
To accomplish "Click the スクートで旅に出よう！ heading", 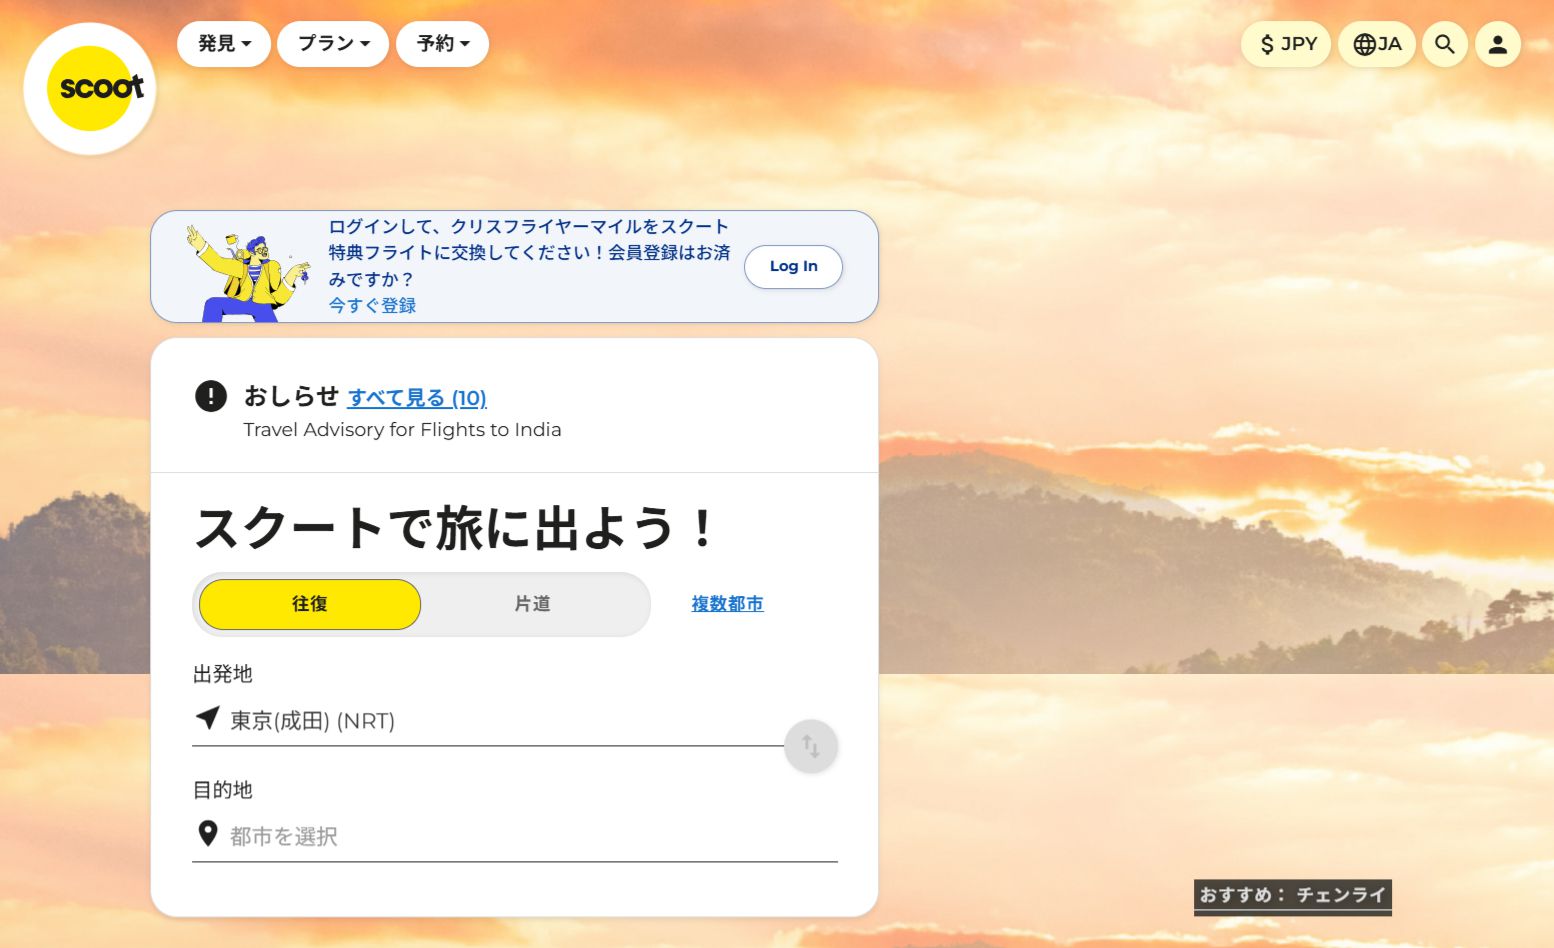I will click(455, 528).
